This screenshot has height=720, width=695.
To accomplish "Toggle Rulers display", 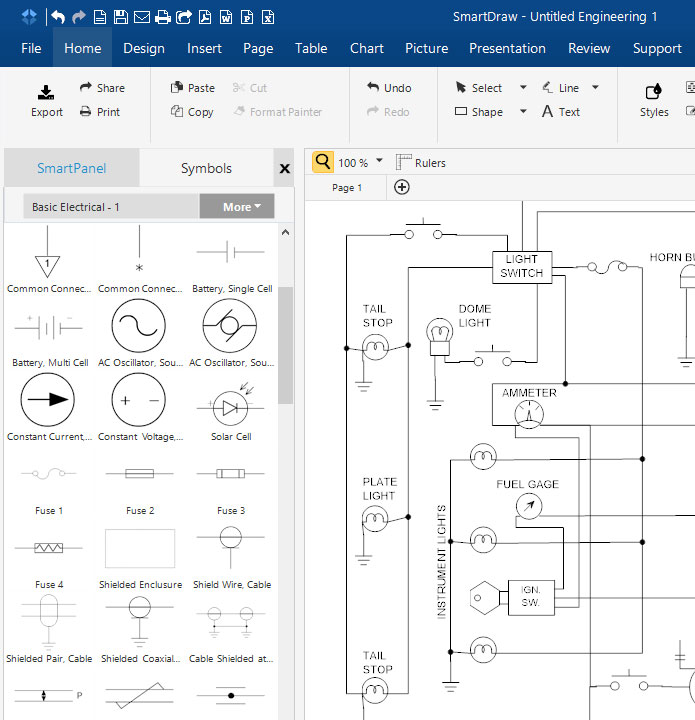I will tap(420, 162).
